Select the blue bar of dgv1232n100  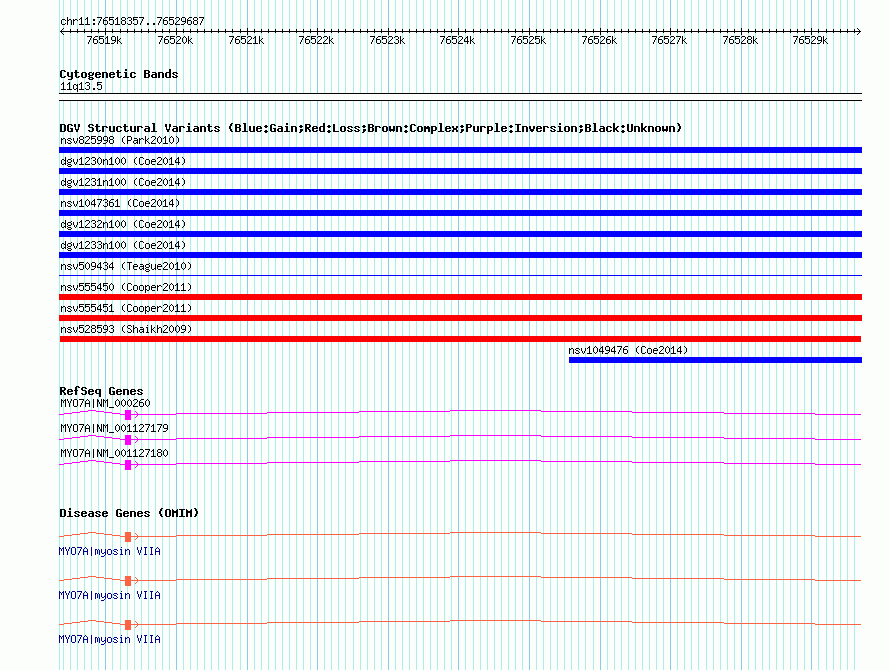click(460, 234)
